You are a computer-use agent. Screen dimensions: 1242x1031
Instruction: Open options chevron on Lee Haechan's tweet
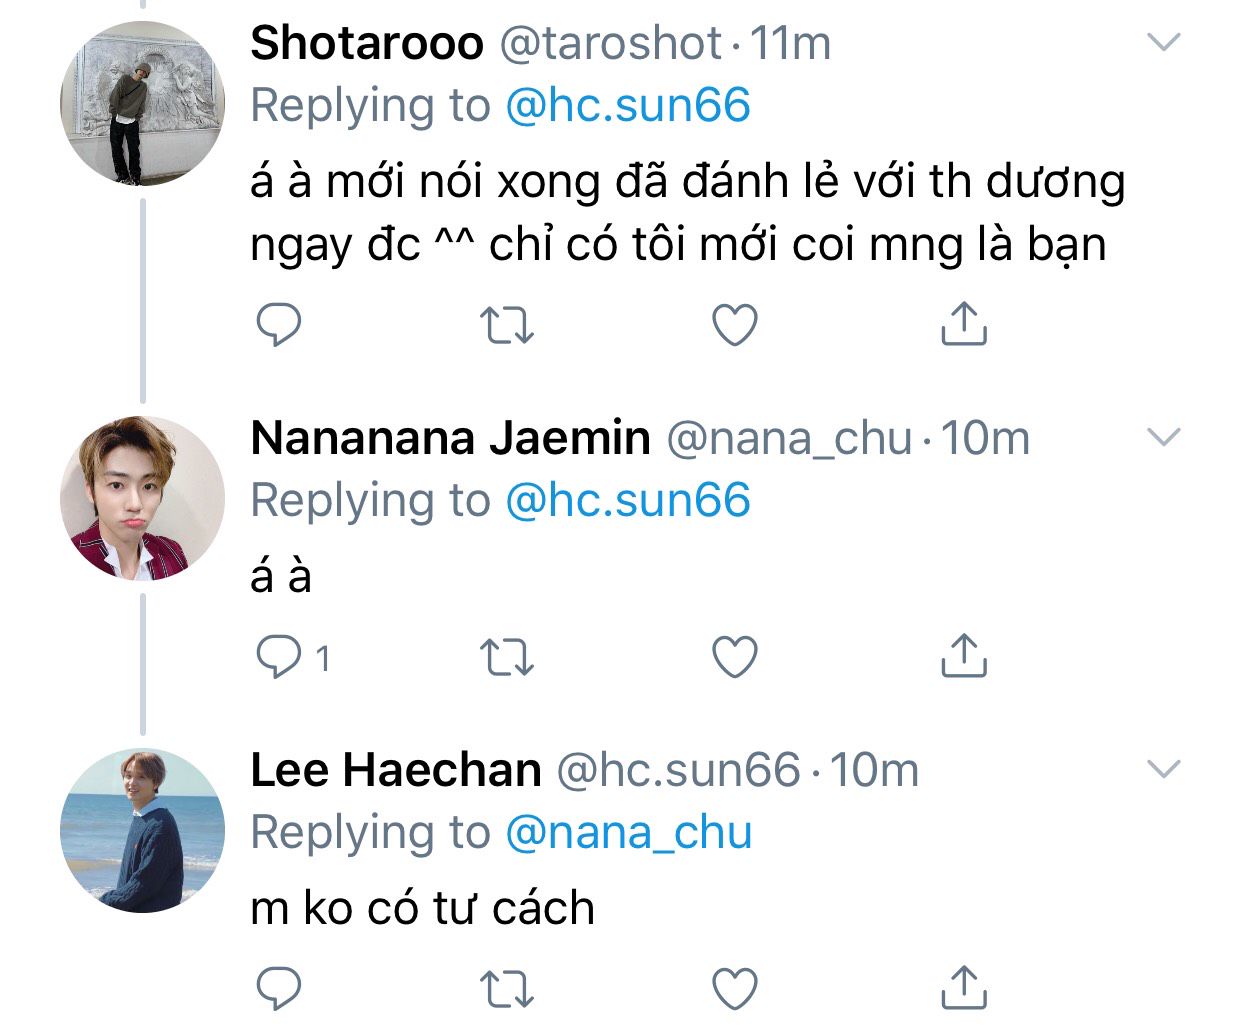pyautogui.click(x=1164, y=769)
